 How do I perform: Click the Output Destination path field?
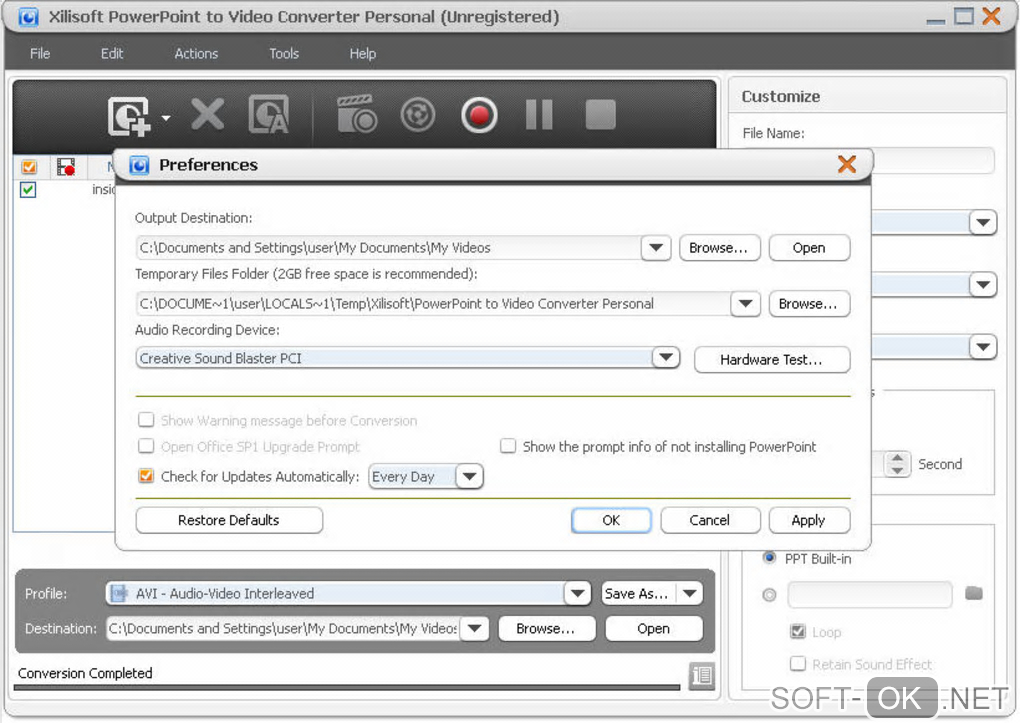click(x=389, y=247)
